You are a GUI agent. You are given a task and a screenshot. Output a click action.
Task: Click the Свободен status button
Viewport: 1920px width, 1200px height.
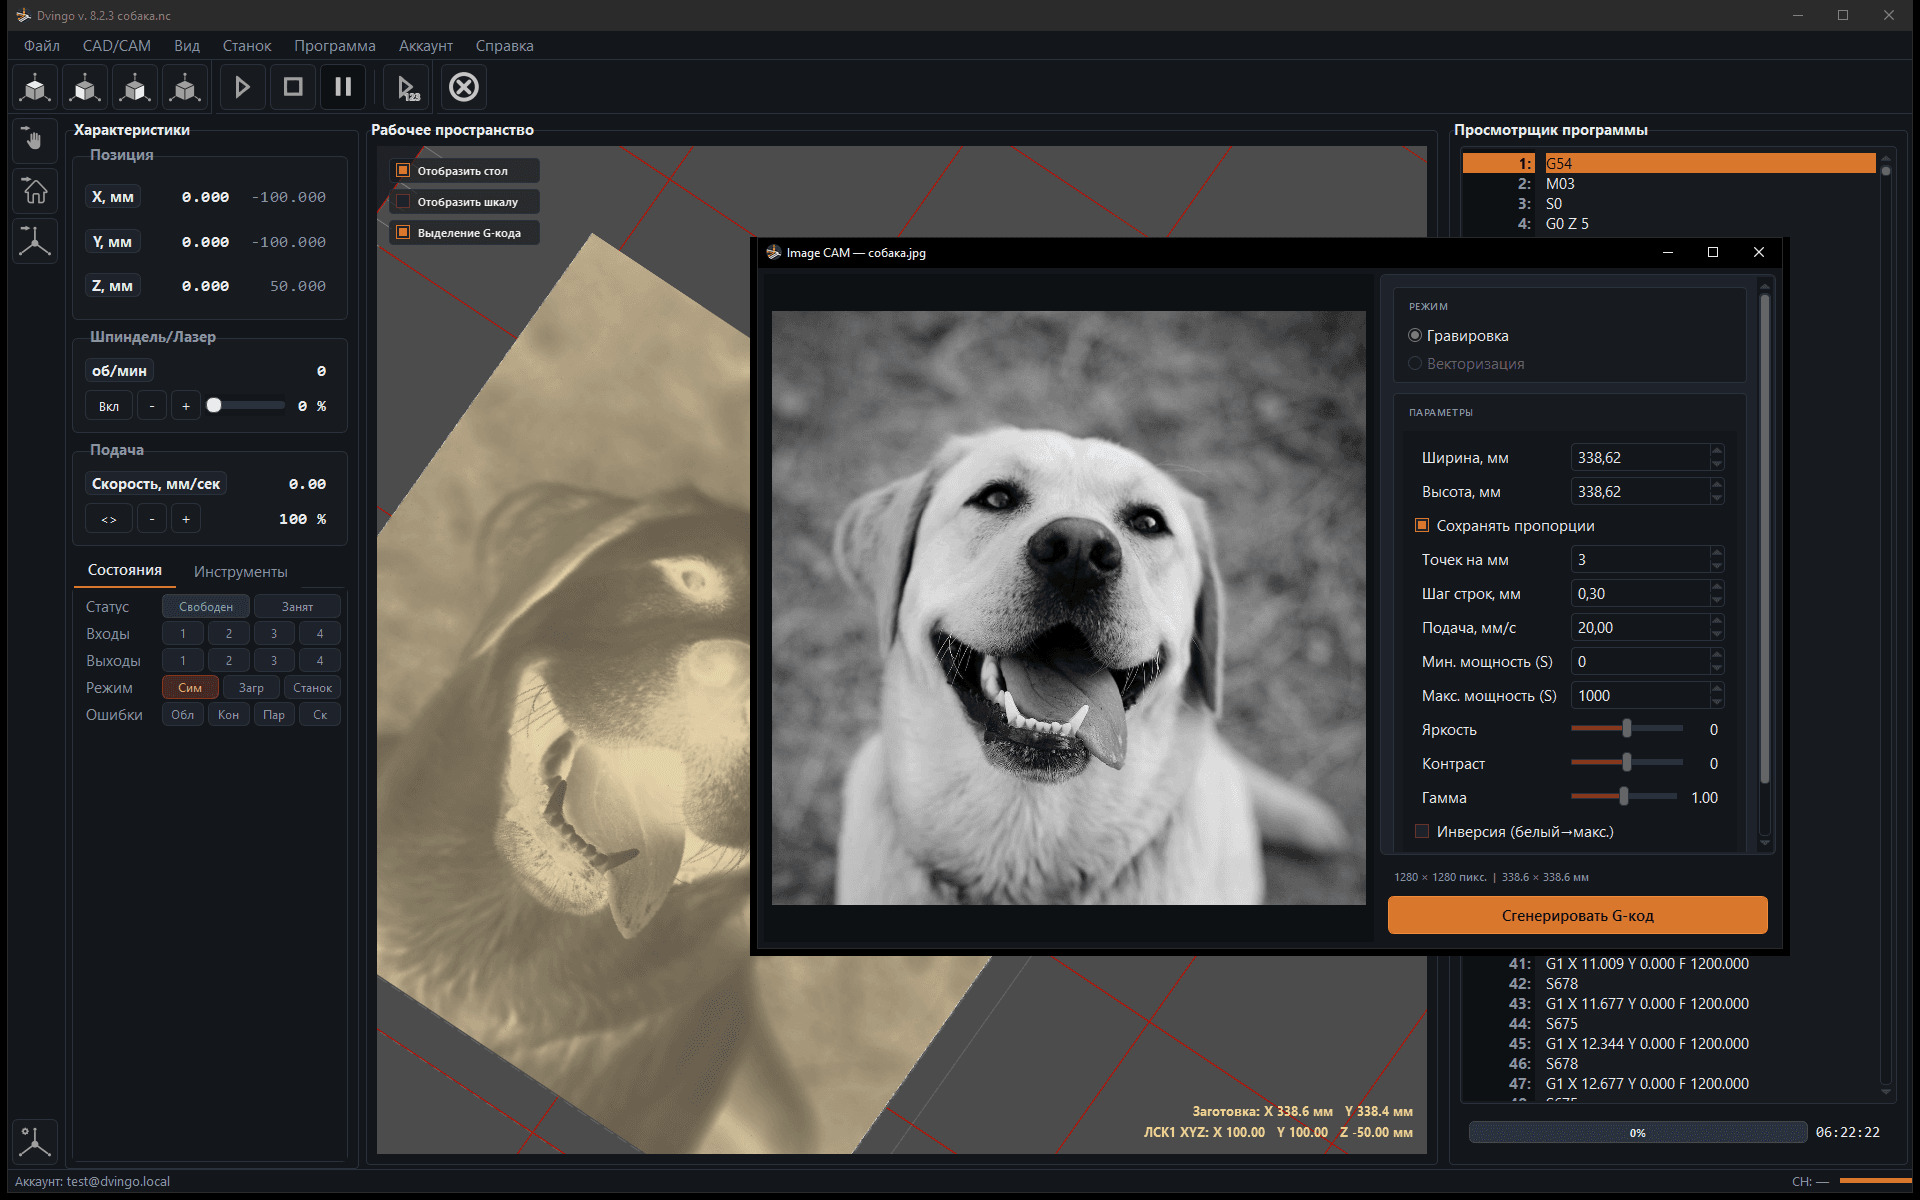206,606
